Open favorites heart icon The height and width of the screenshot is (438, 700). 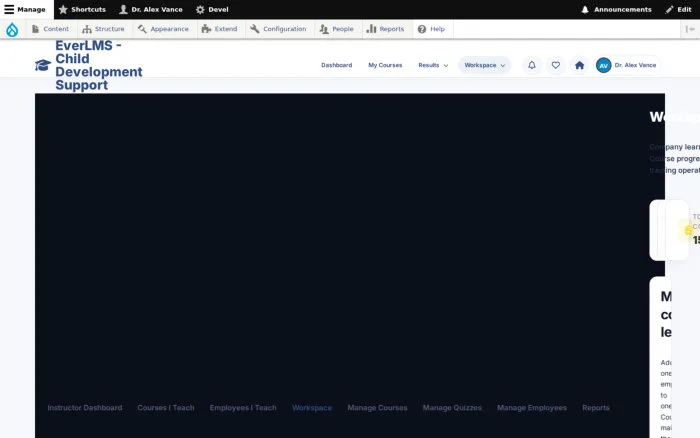[555, 65]
